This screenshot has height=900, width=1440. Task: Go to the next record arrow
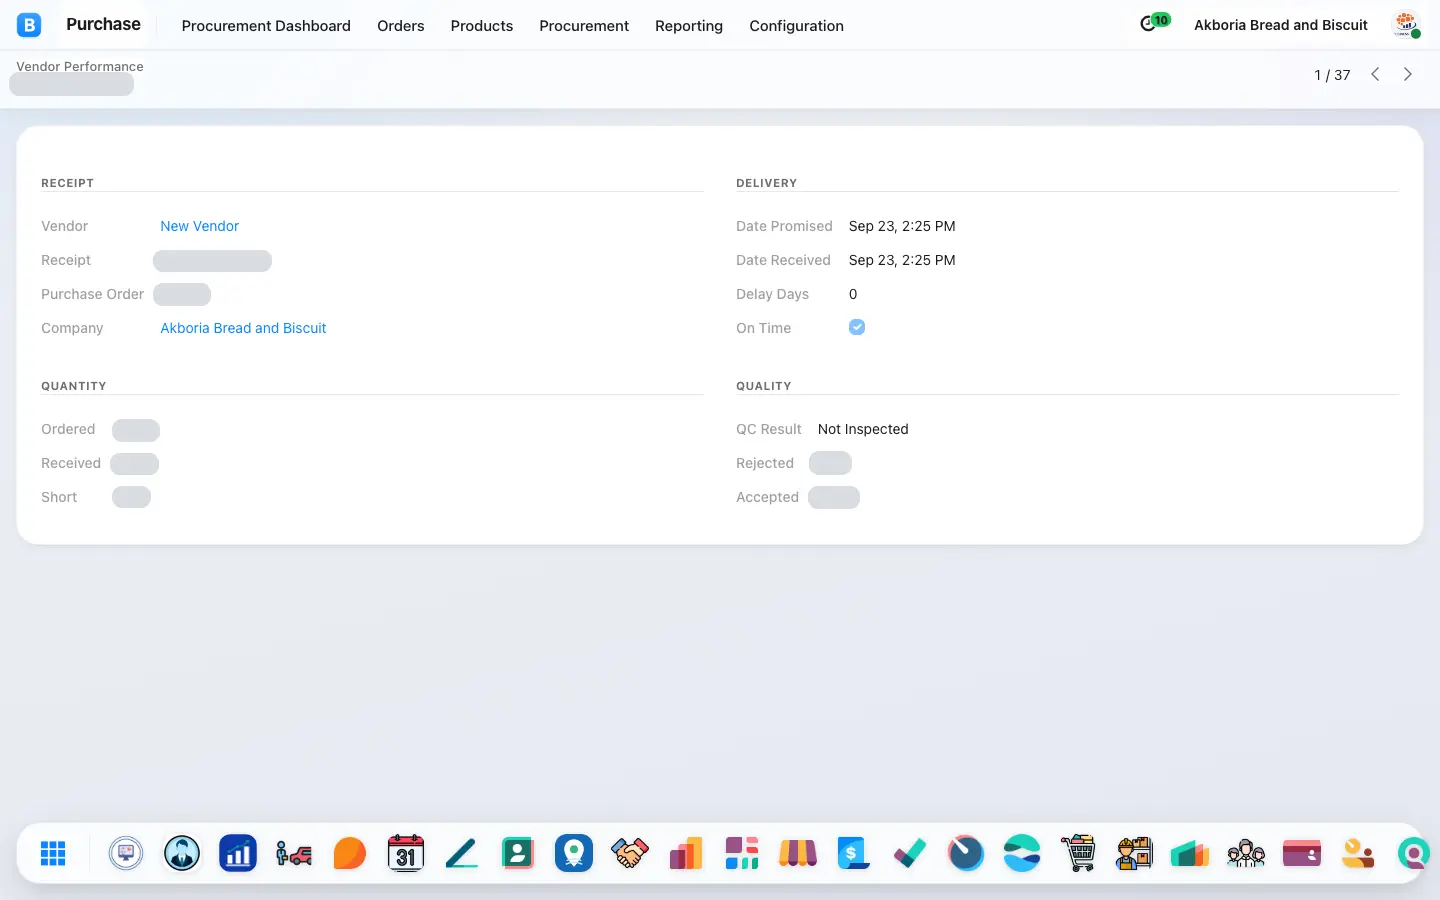pos(1408,74)
